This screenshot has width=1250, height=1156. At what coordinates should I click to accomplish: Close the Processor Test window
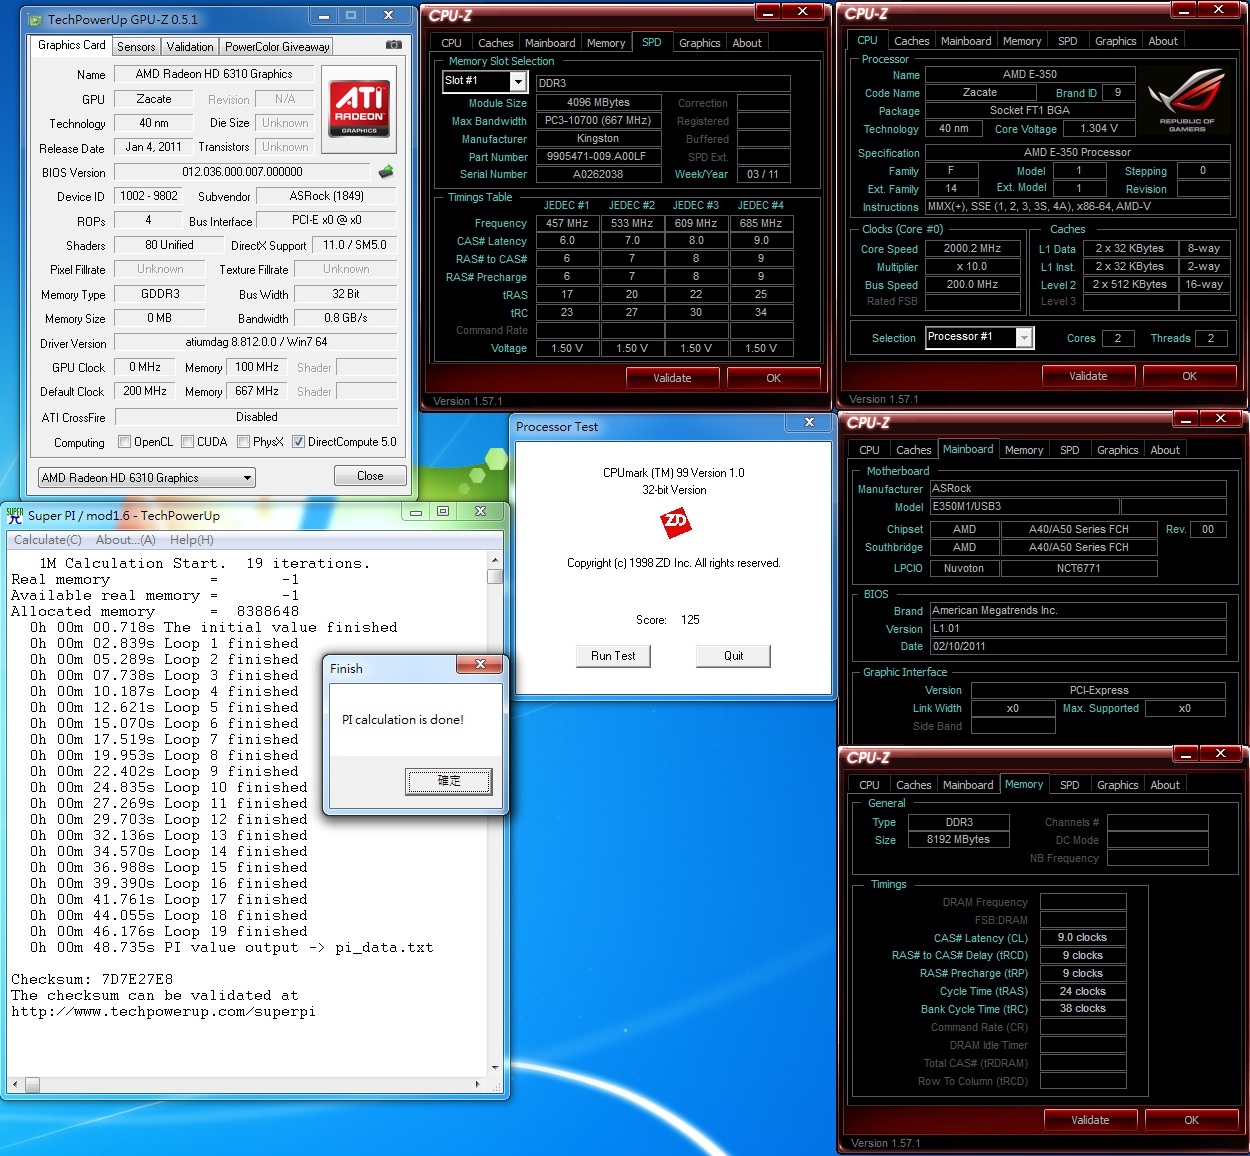[x=809, y=423]
